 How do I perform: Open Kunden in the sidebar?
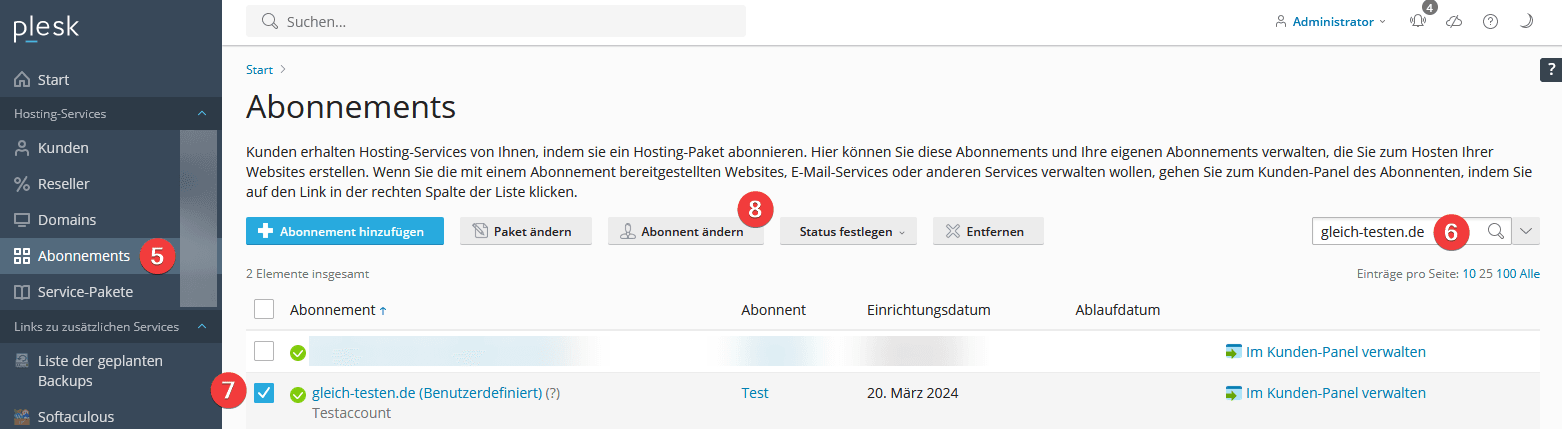[x=63, y=148]
